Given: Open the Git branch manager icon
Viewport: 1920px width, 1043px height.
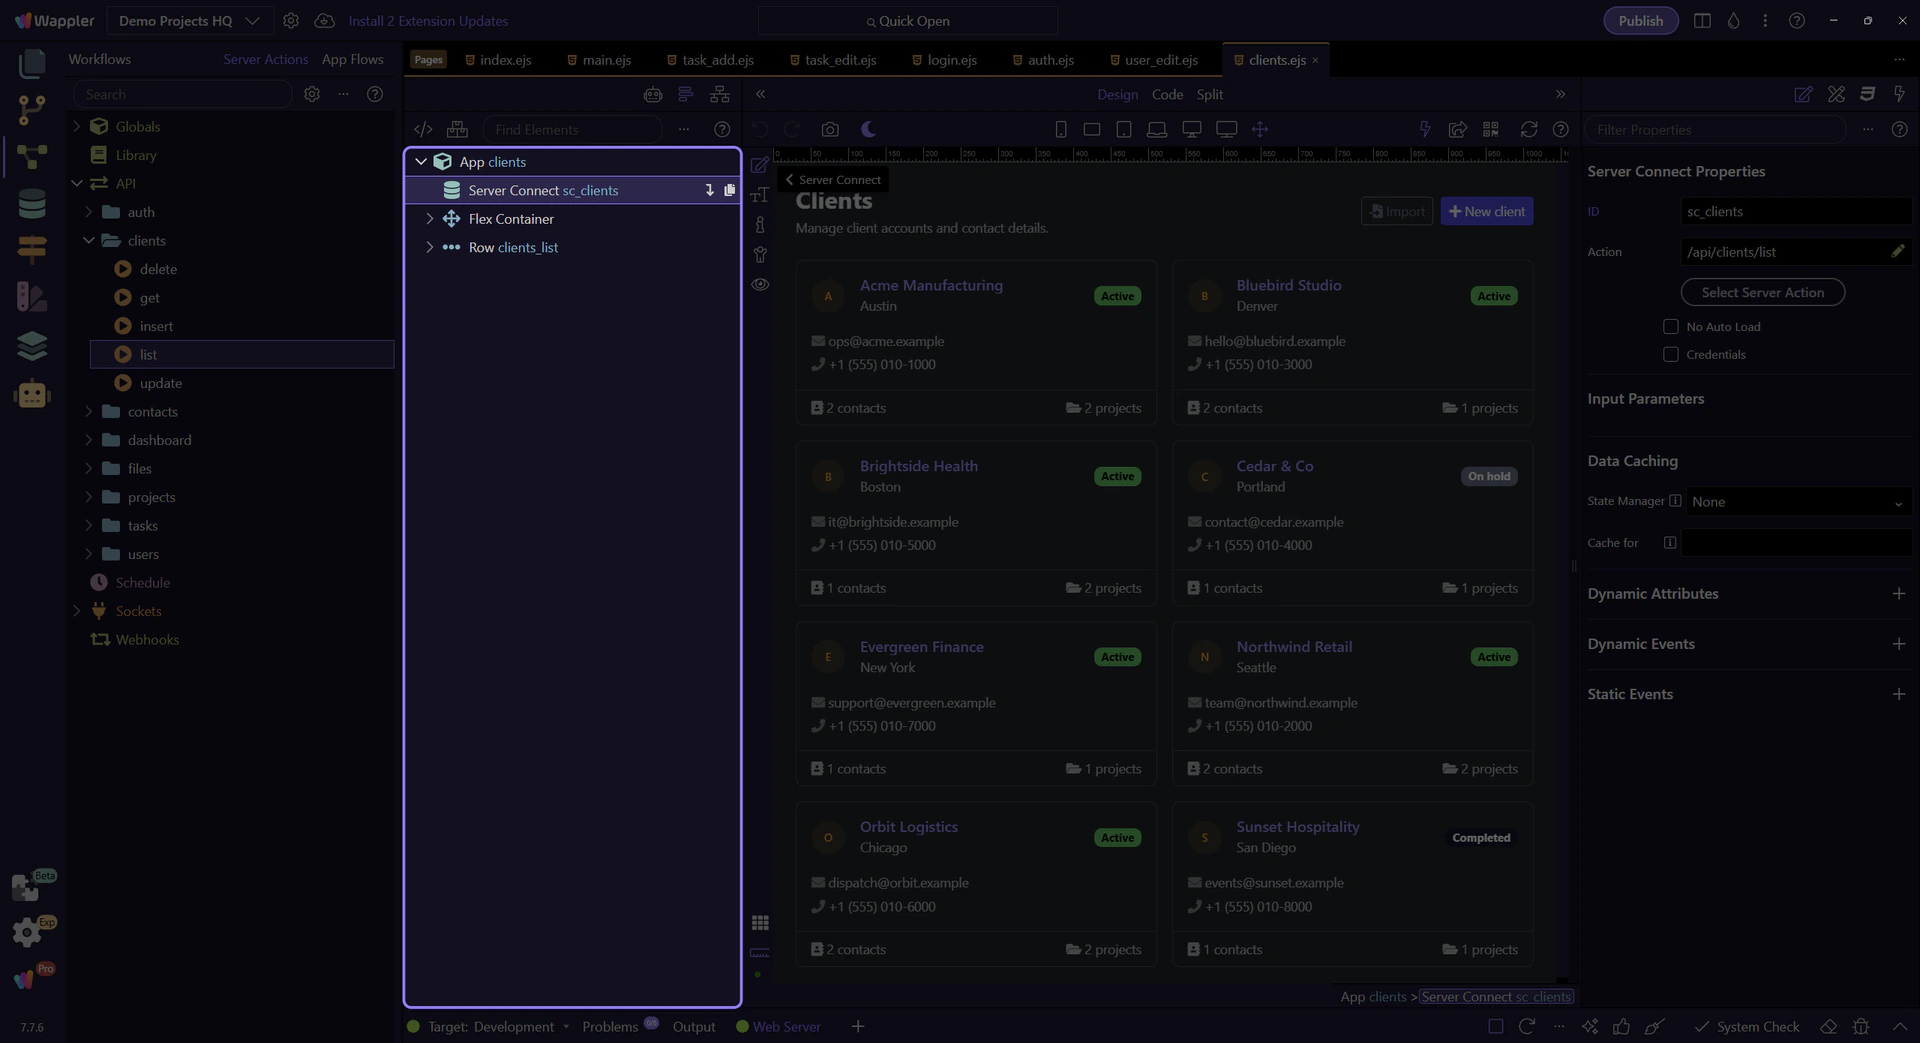Looking at the screenshot, I should [32, 109].
